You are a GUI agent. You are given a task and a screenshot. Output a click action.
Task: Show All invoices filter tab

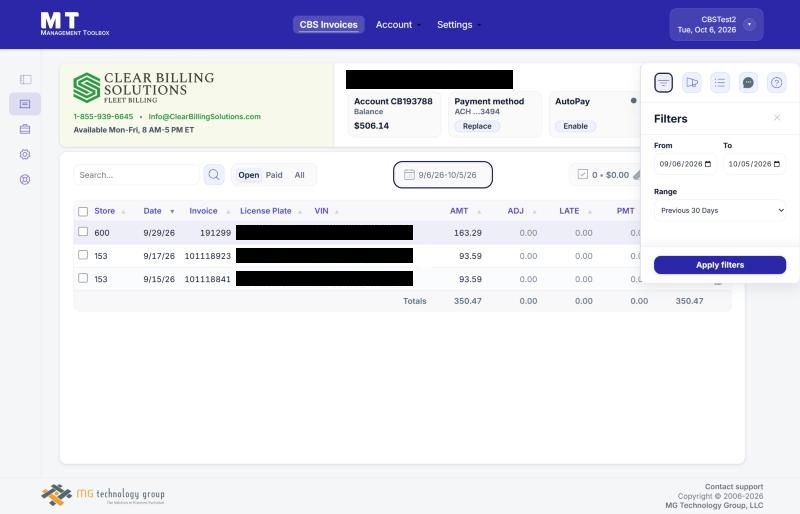coord(299,175)
